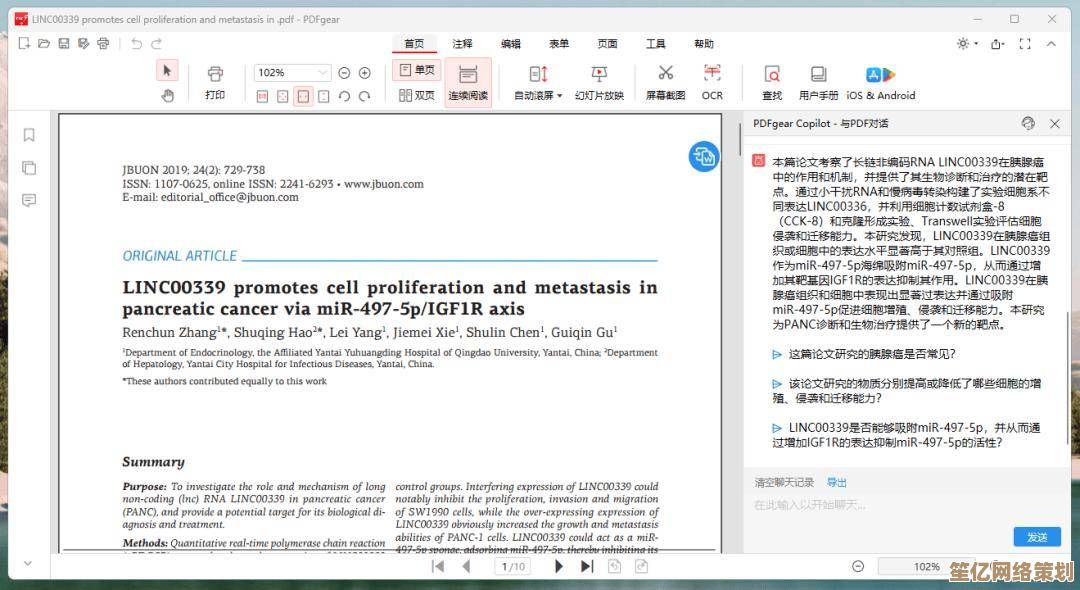Ask suggested question 该论文研究的物质分别提高或降低
The width and height of the screenshot is (1080, 590).
[x=906, y=390]
